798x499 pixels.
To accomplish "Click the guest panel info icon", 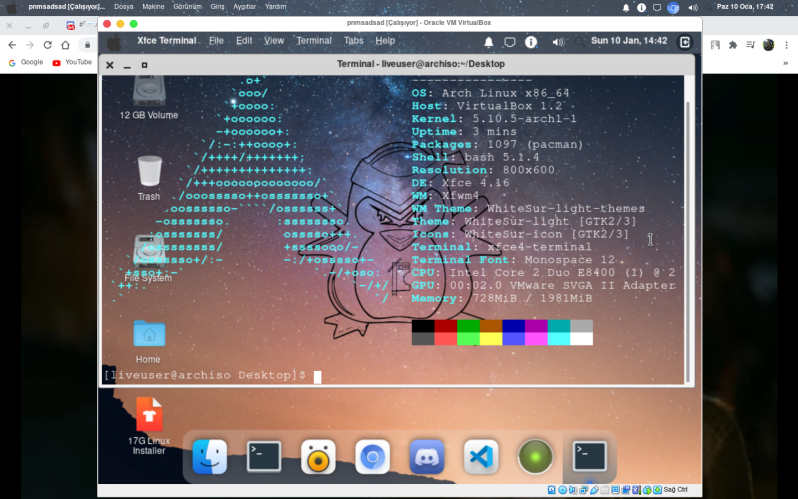I will [531, 42].
